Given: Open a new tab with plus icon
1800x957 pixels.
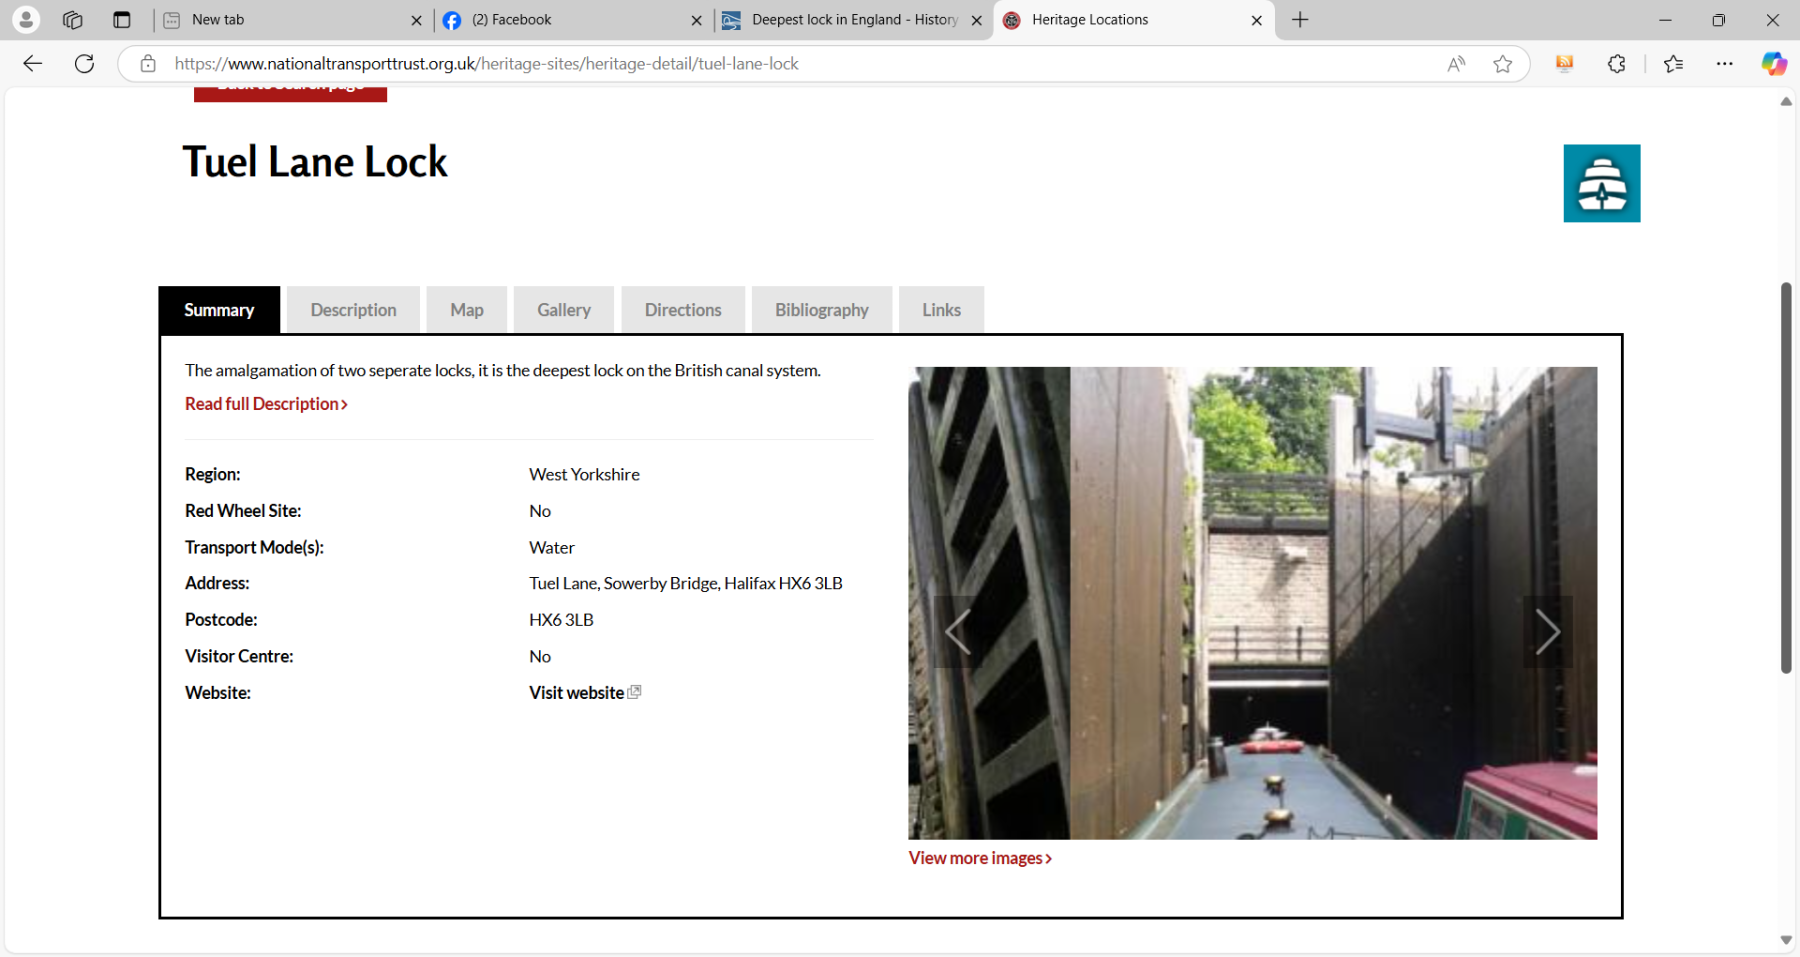Looking at the screenshot, I should pyautogui.click(x=1300, y=20).
